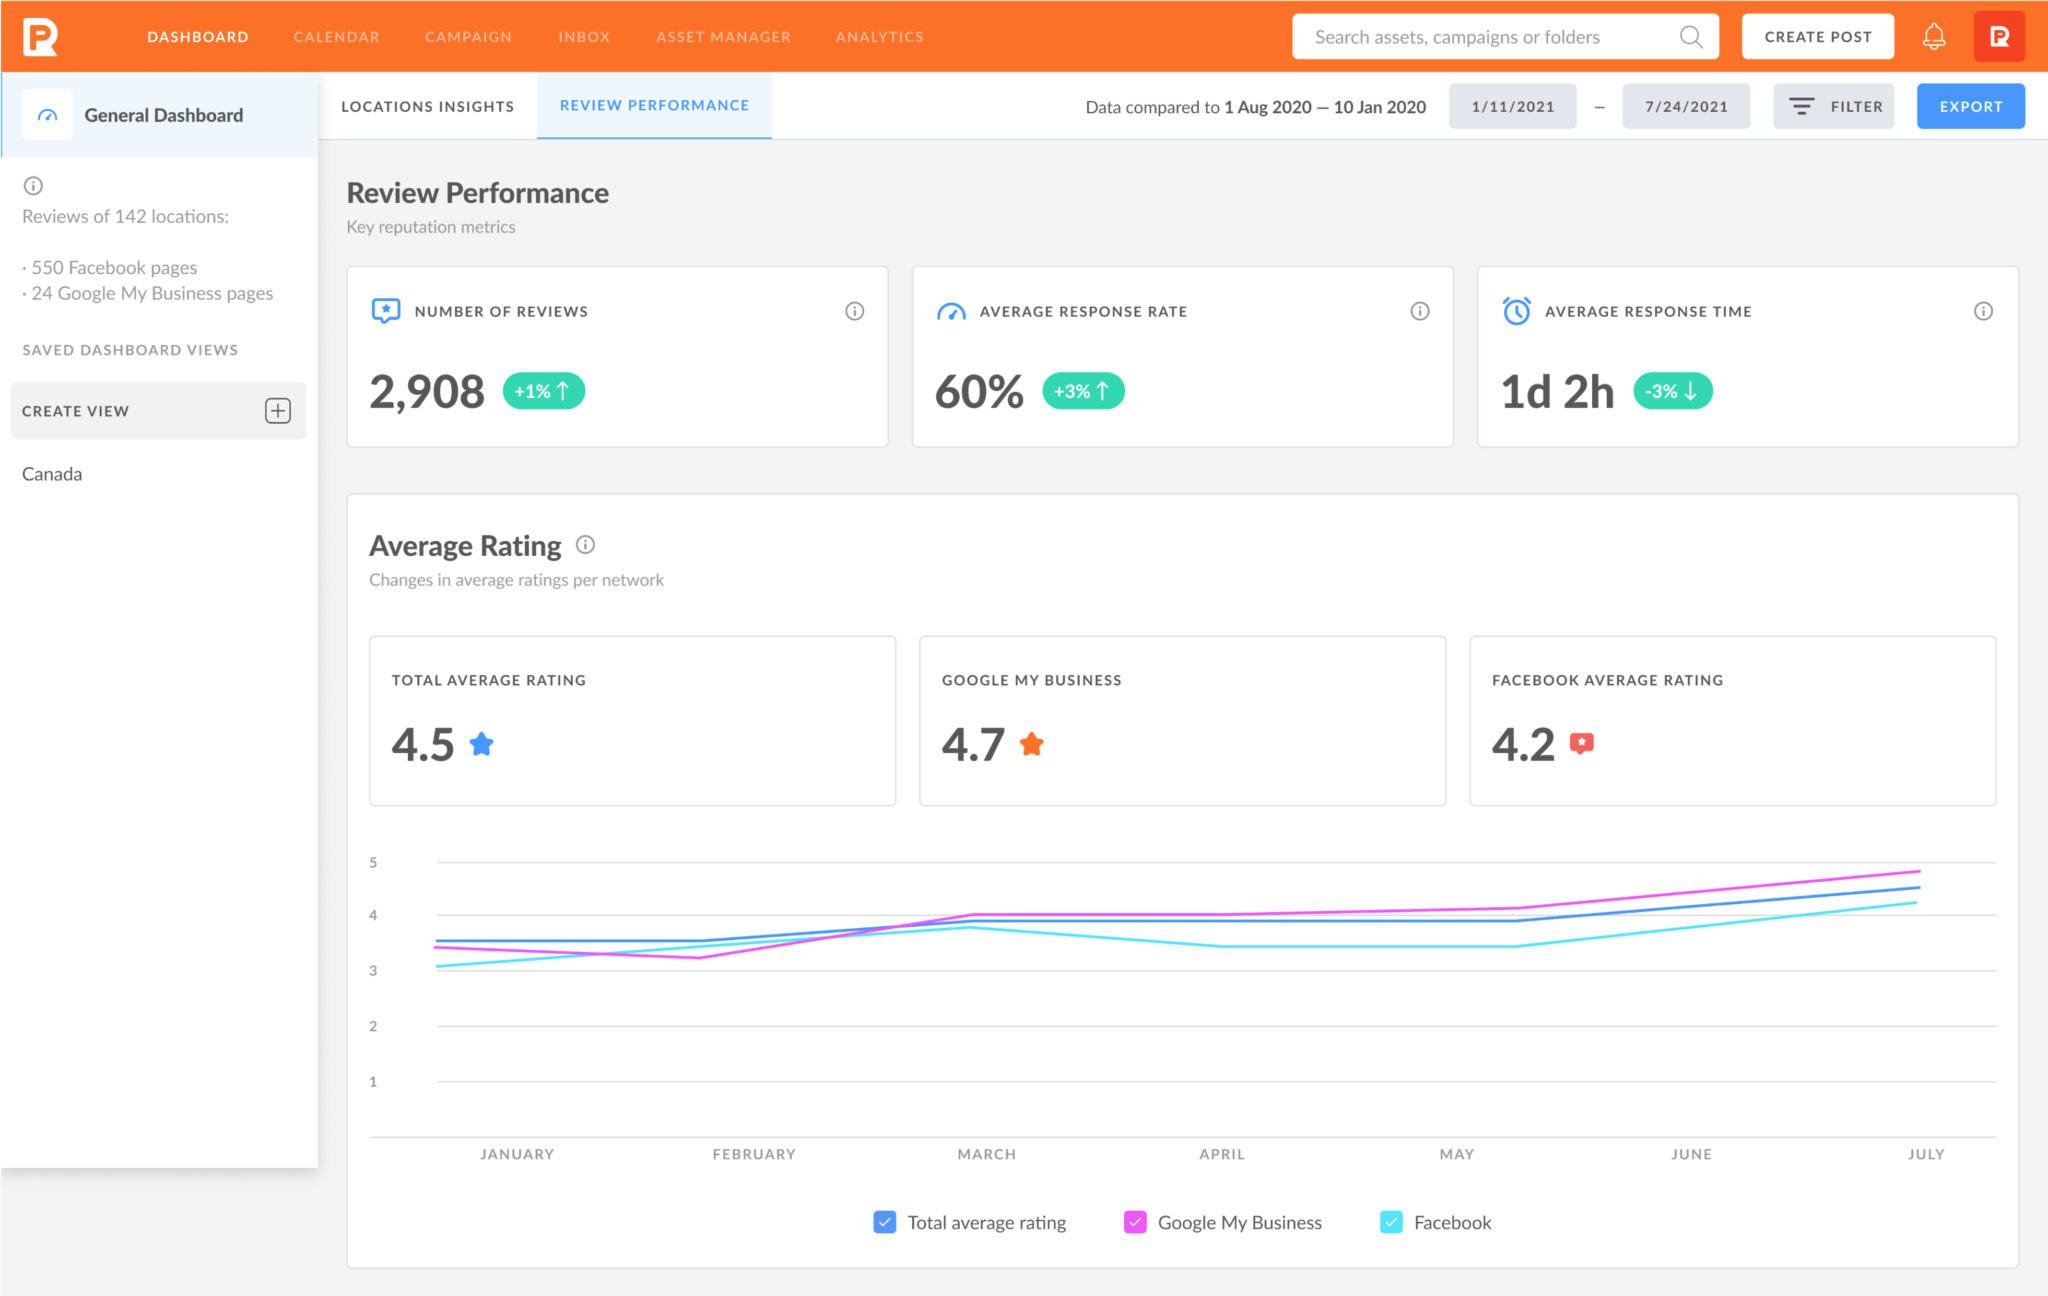Toggle the Facebook legend checkbox
This screenshot has height=1296, width=2048.
[x=1391, y=1222]
